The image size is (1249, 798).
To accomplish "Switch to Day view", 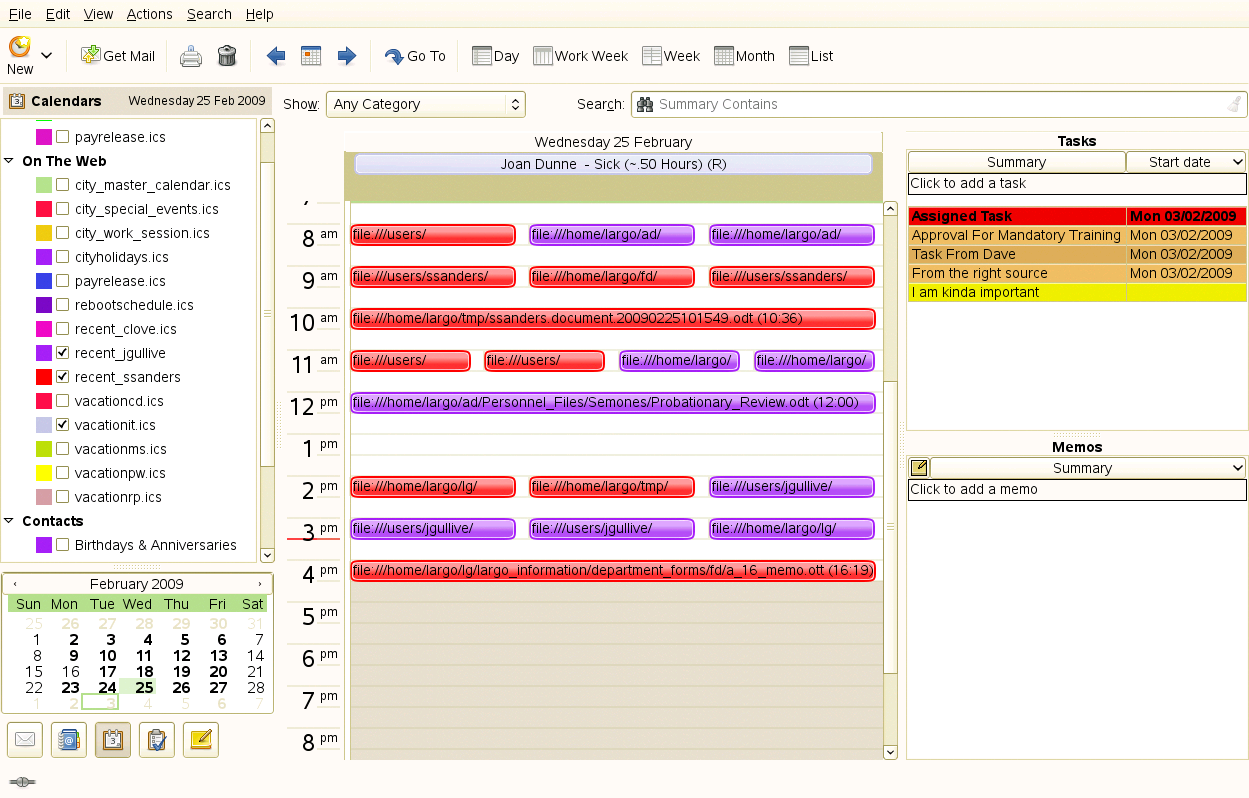I will (x=495, y=56).
